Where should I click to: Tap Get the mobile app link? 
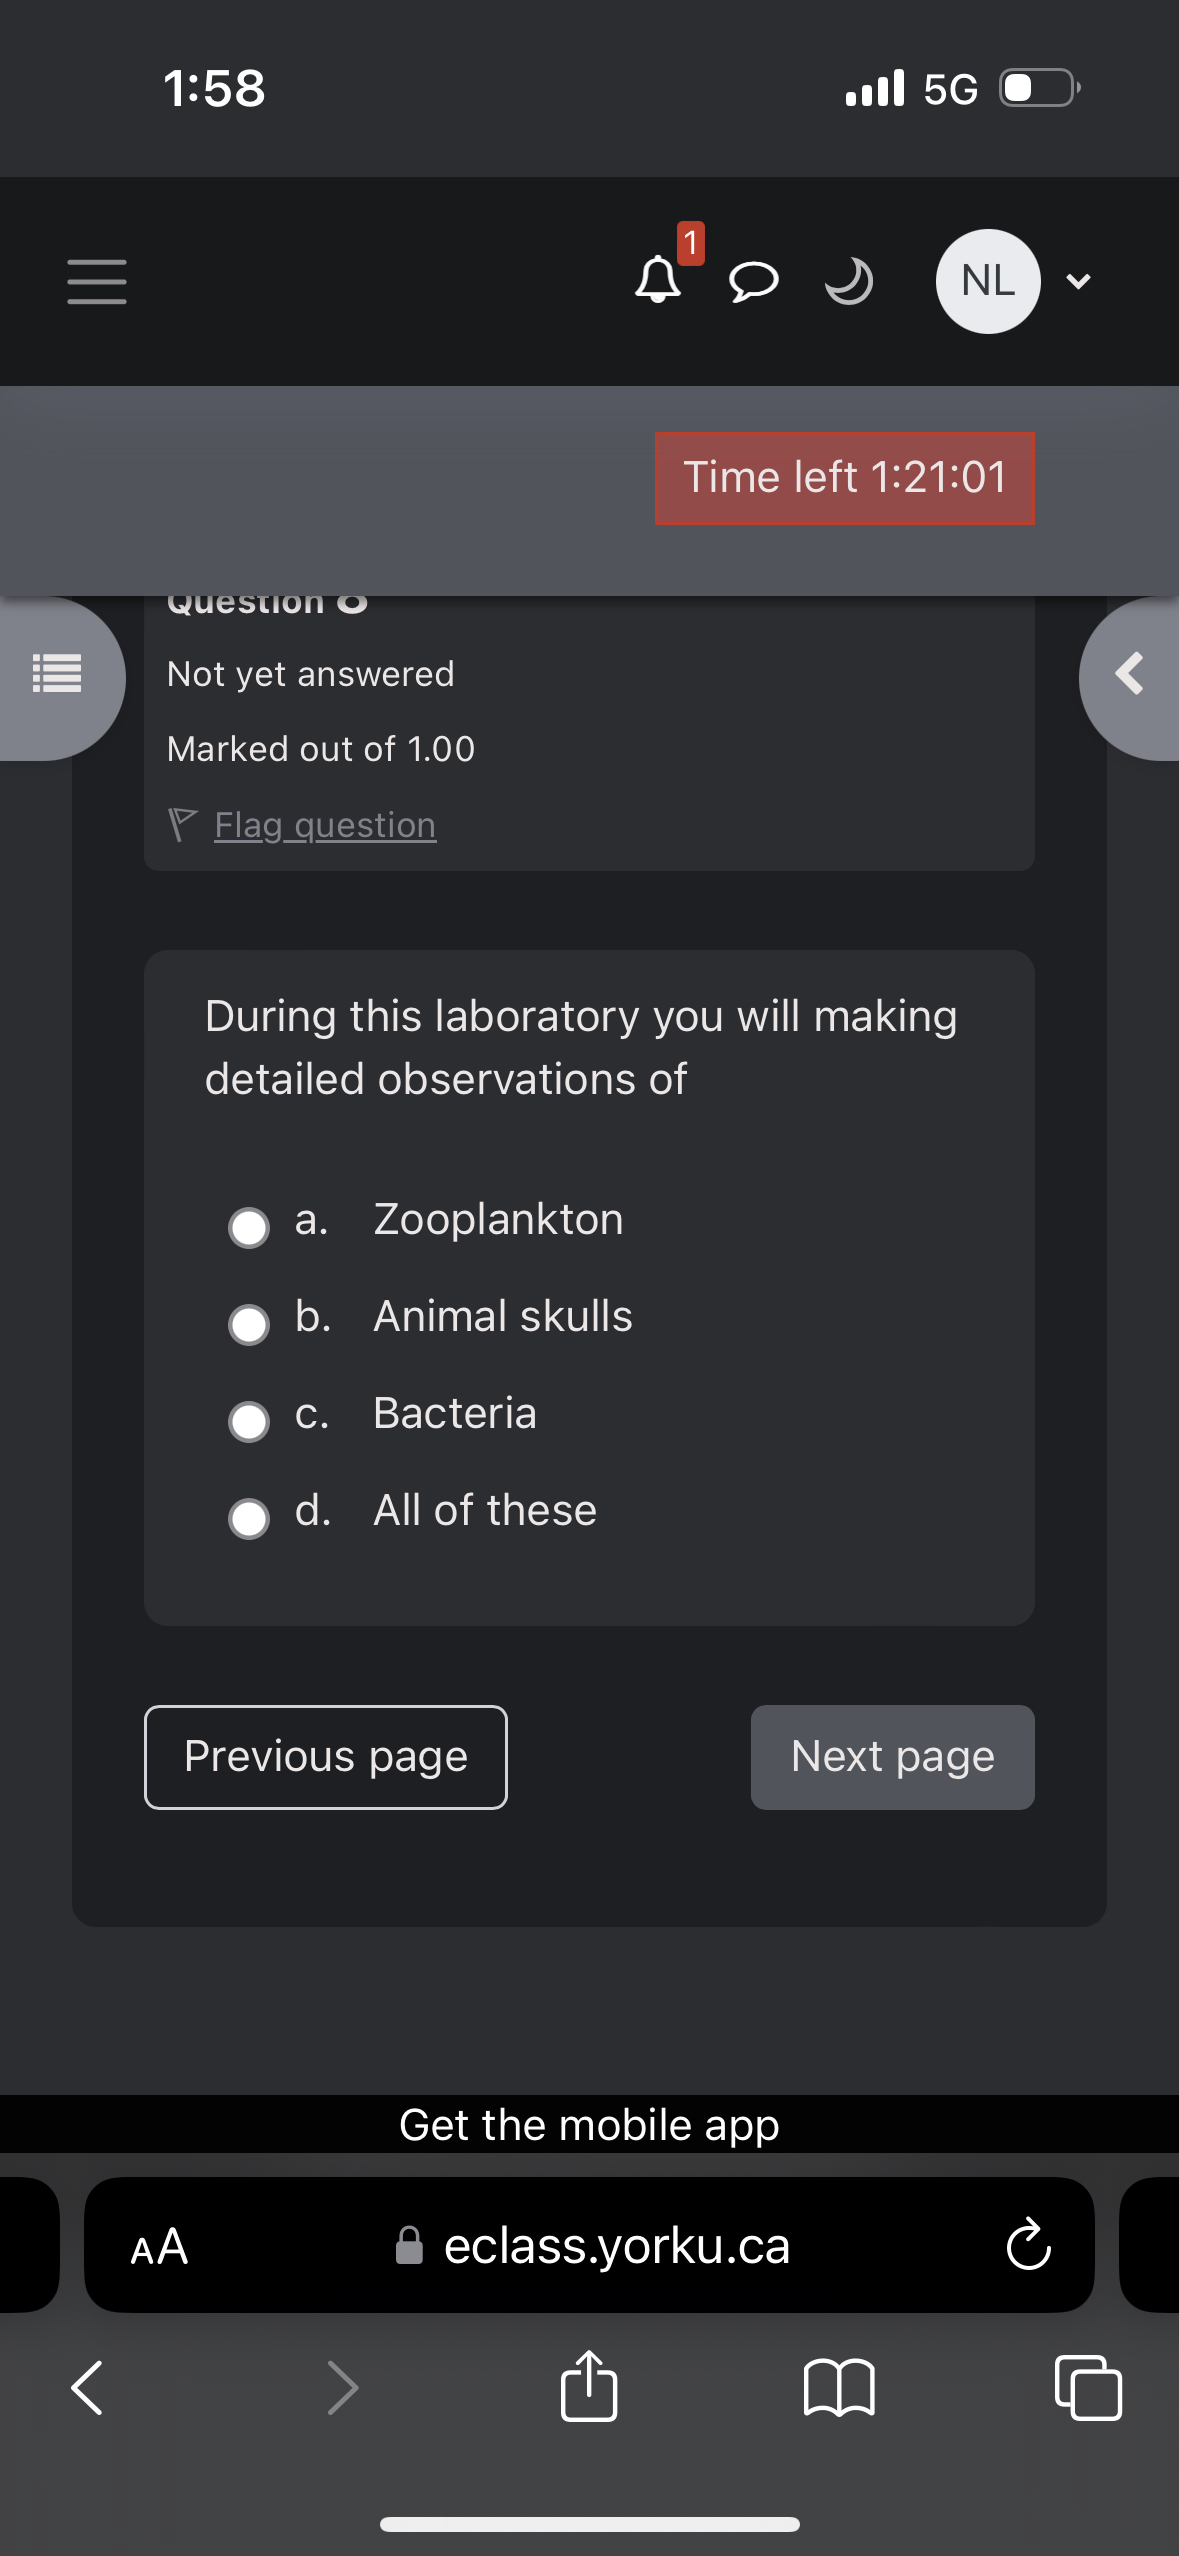pyautogui.click(x=589, y=2125)
